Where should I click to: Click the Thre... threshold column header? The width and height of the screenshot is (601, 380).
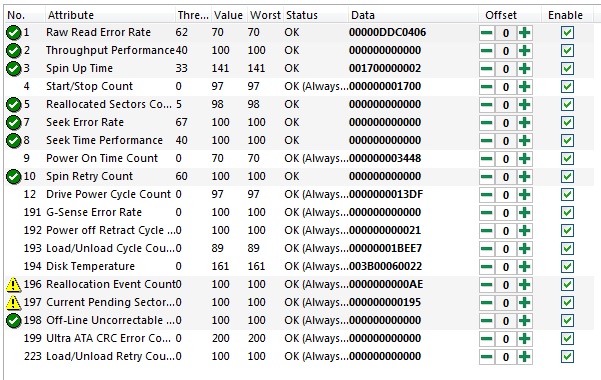click(193, 15)
